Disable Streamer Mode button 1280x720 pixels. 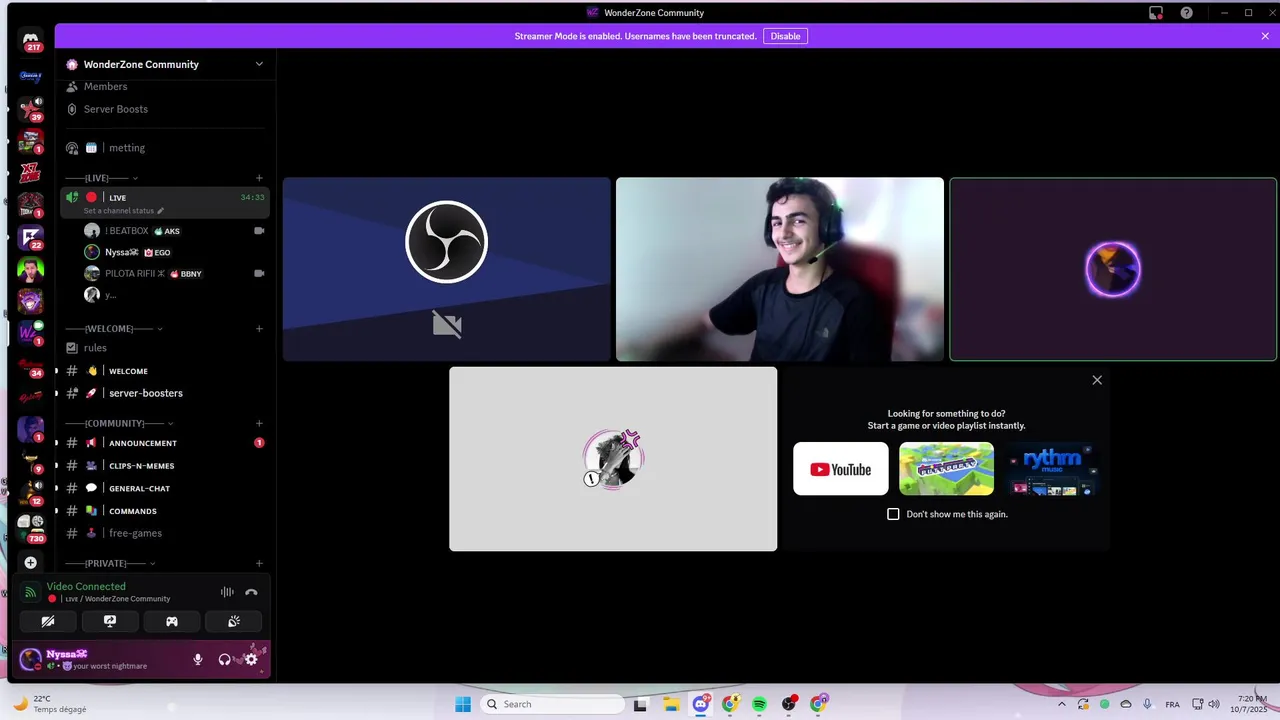pos(785,36)
